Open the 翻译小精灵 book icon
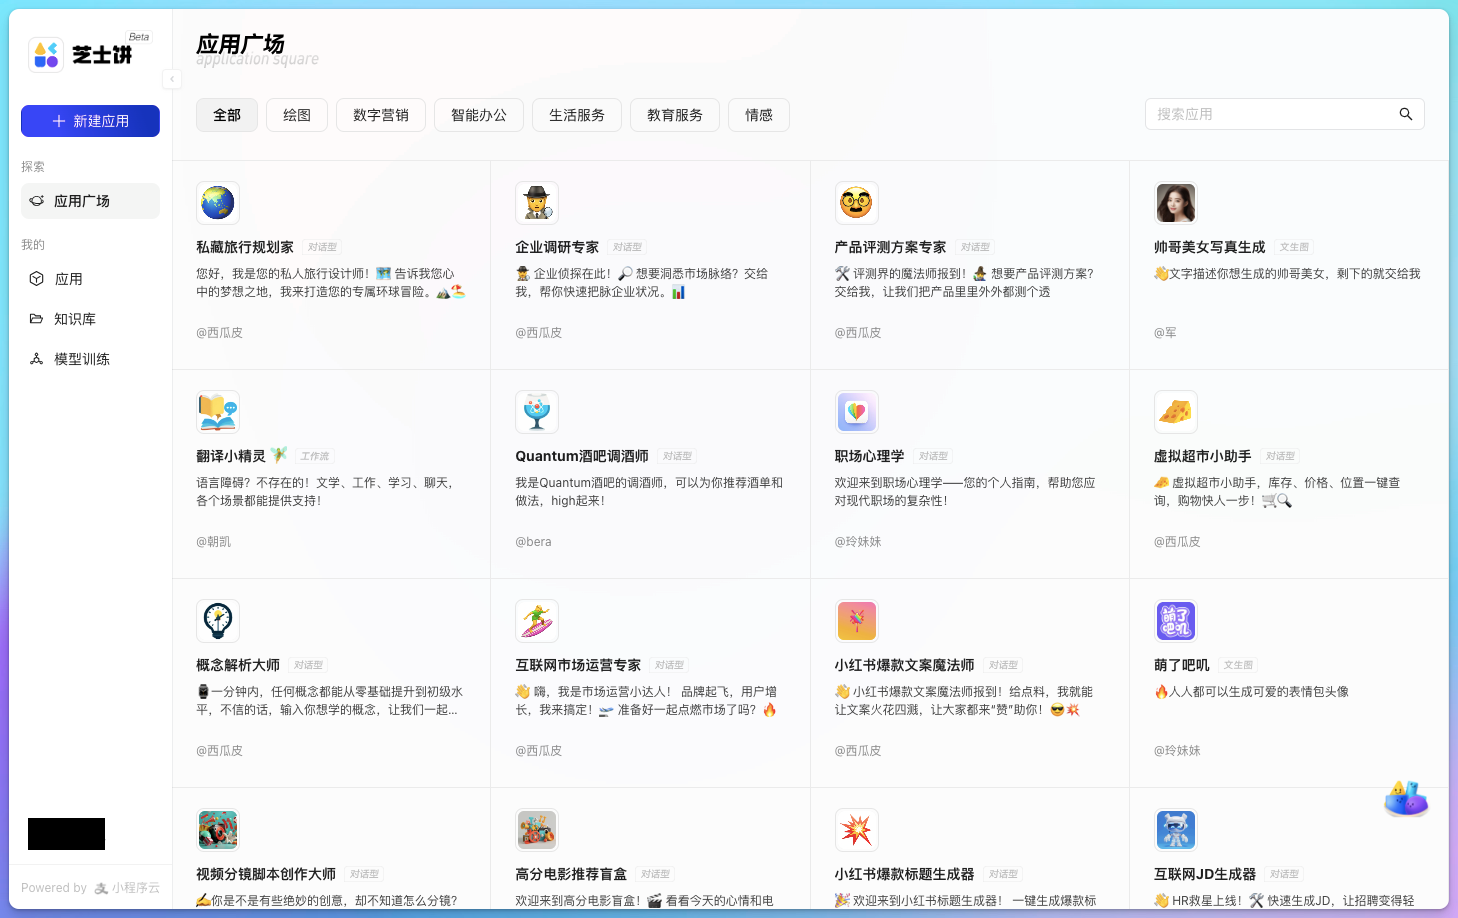Viewport: 1458px width, 918px height. coord(218,411)
